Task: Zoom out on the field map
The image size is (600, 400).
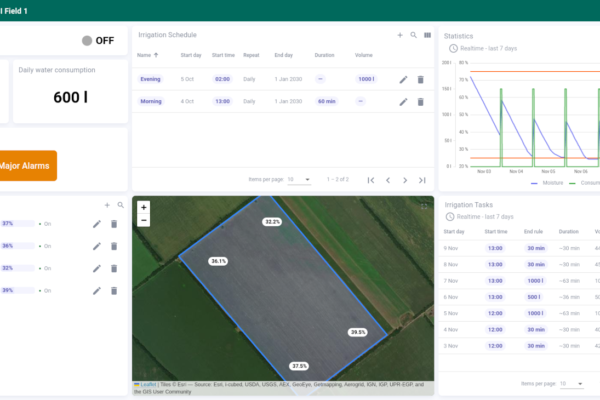Action: tap(144, 221)
